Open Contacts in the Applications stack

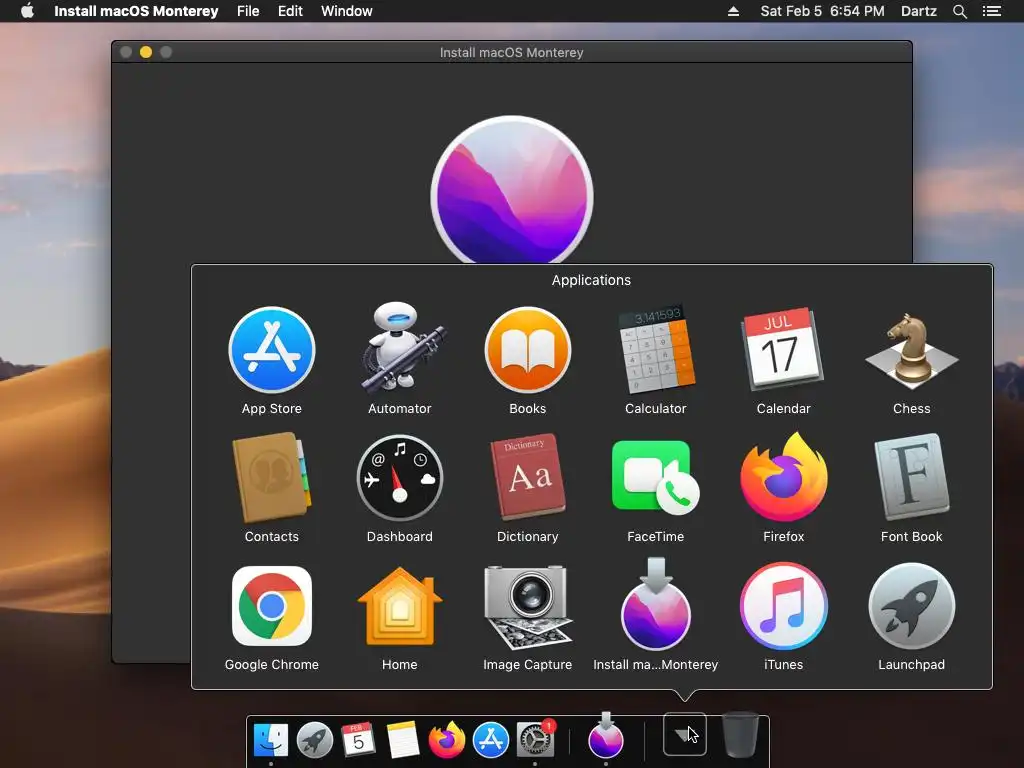pyautogui.click(x=271, y=477)
